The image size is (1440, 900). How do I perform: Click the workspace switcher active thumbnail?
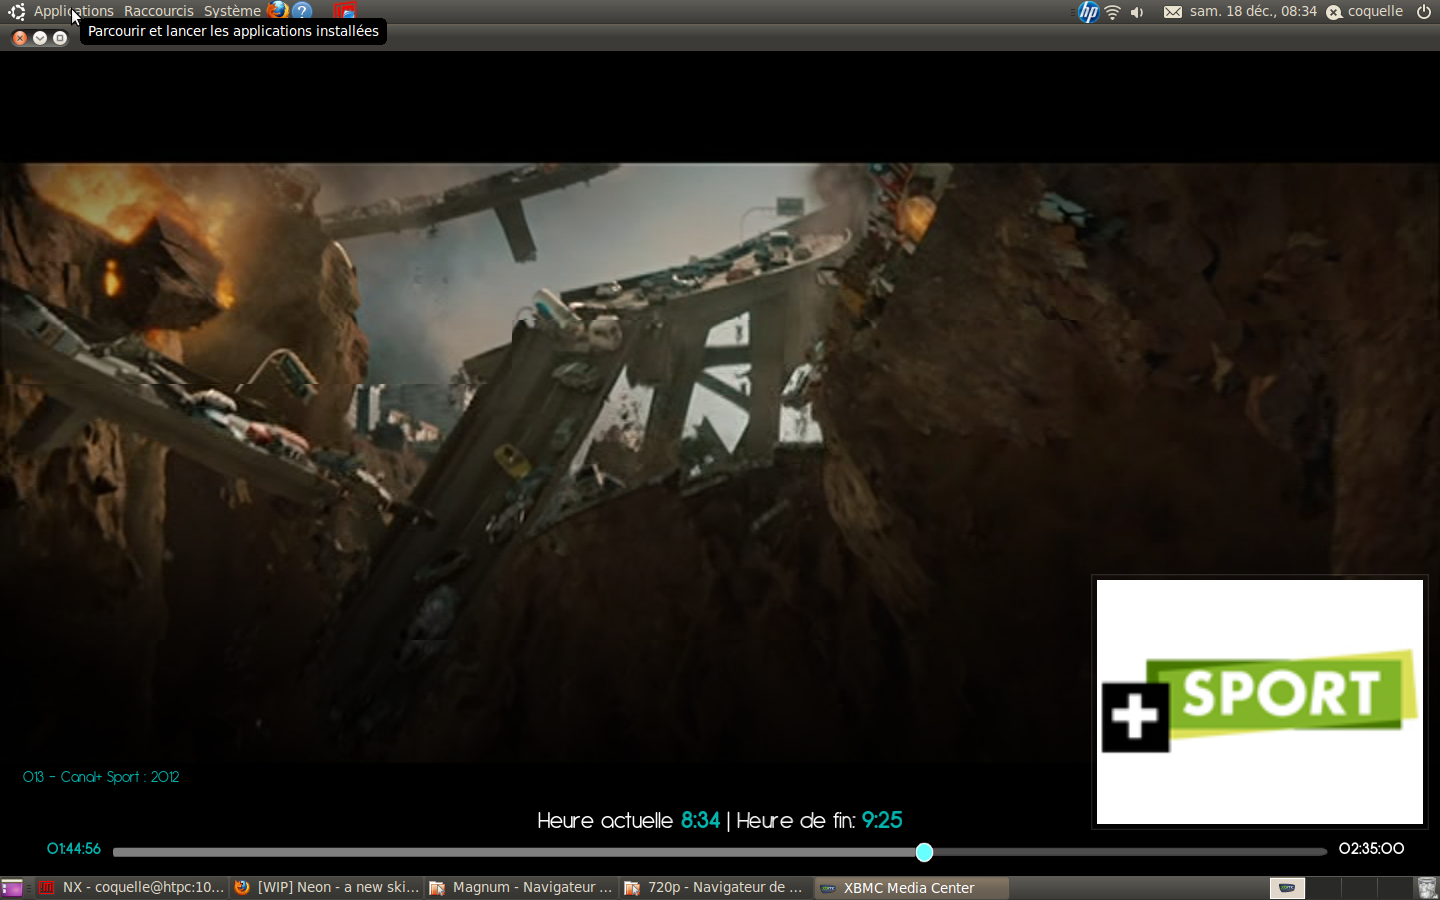tap(1288, 888)
